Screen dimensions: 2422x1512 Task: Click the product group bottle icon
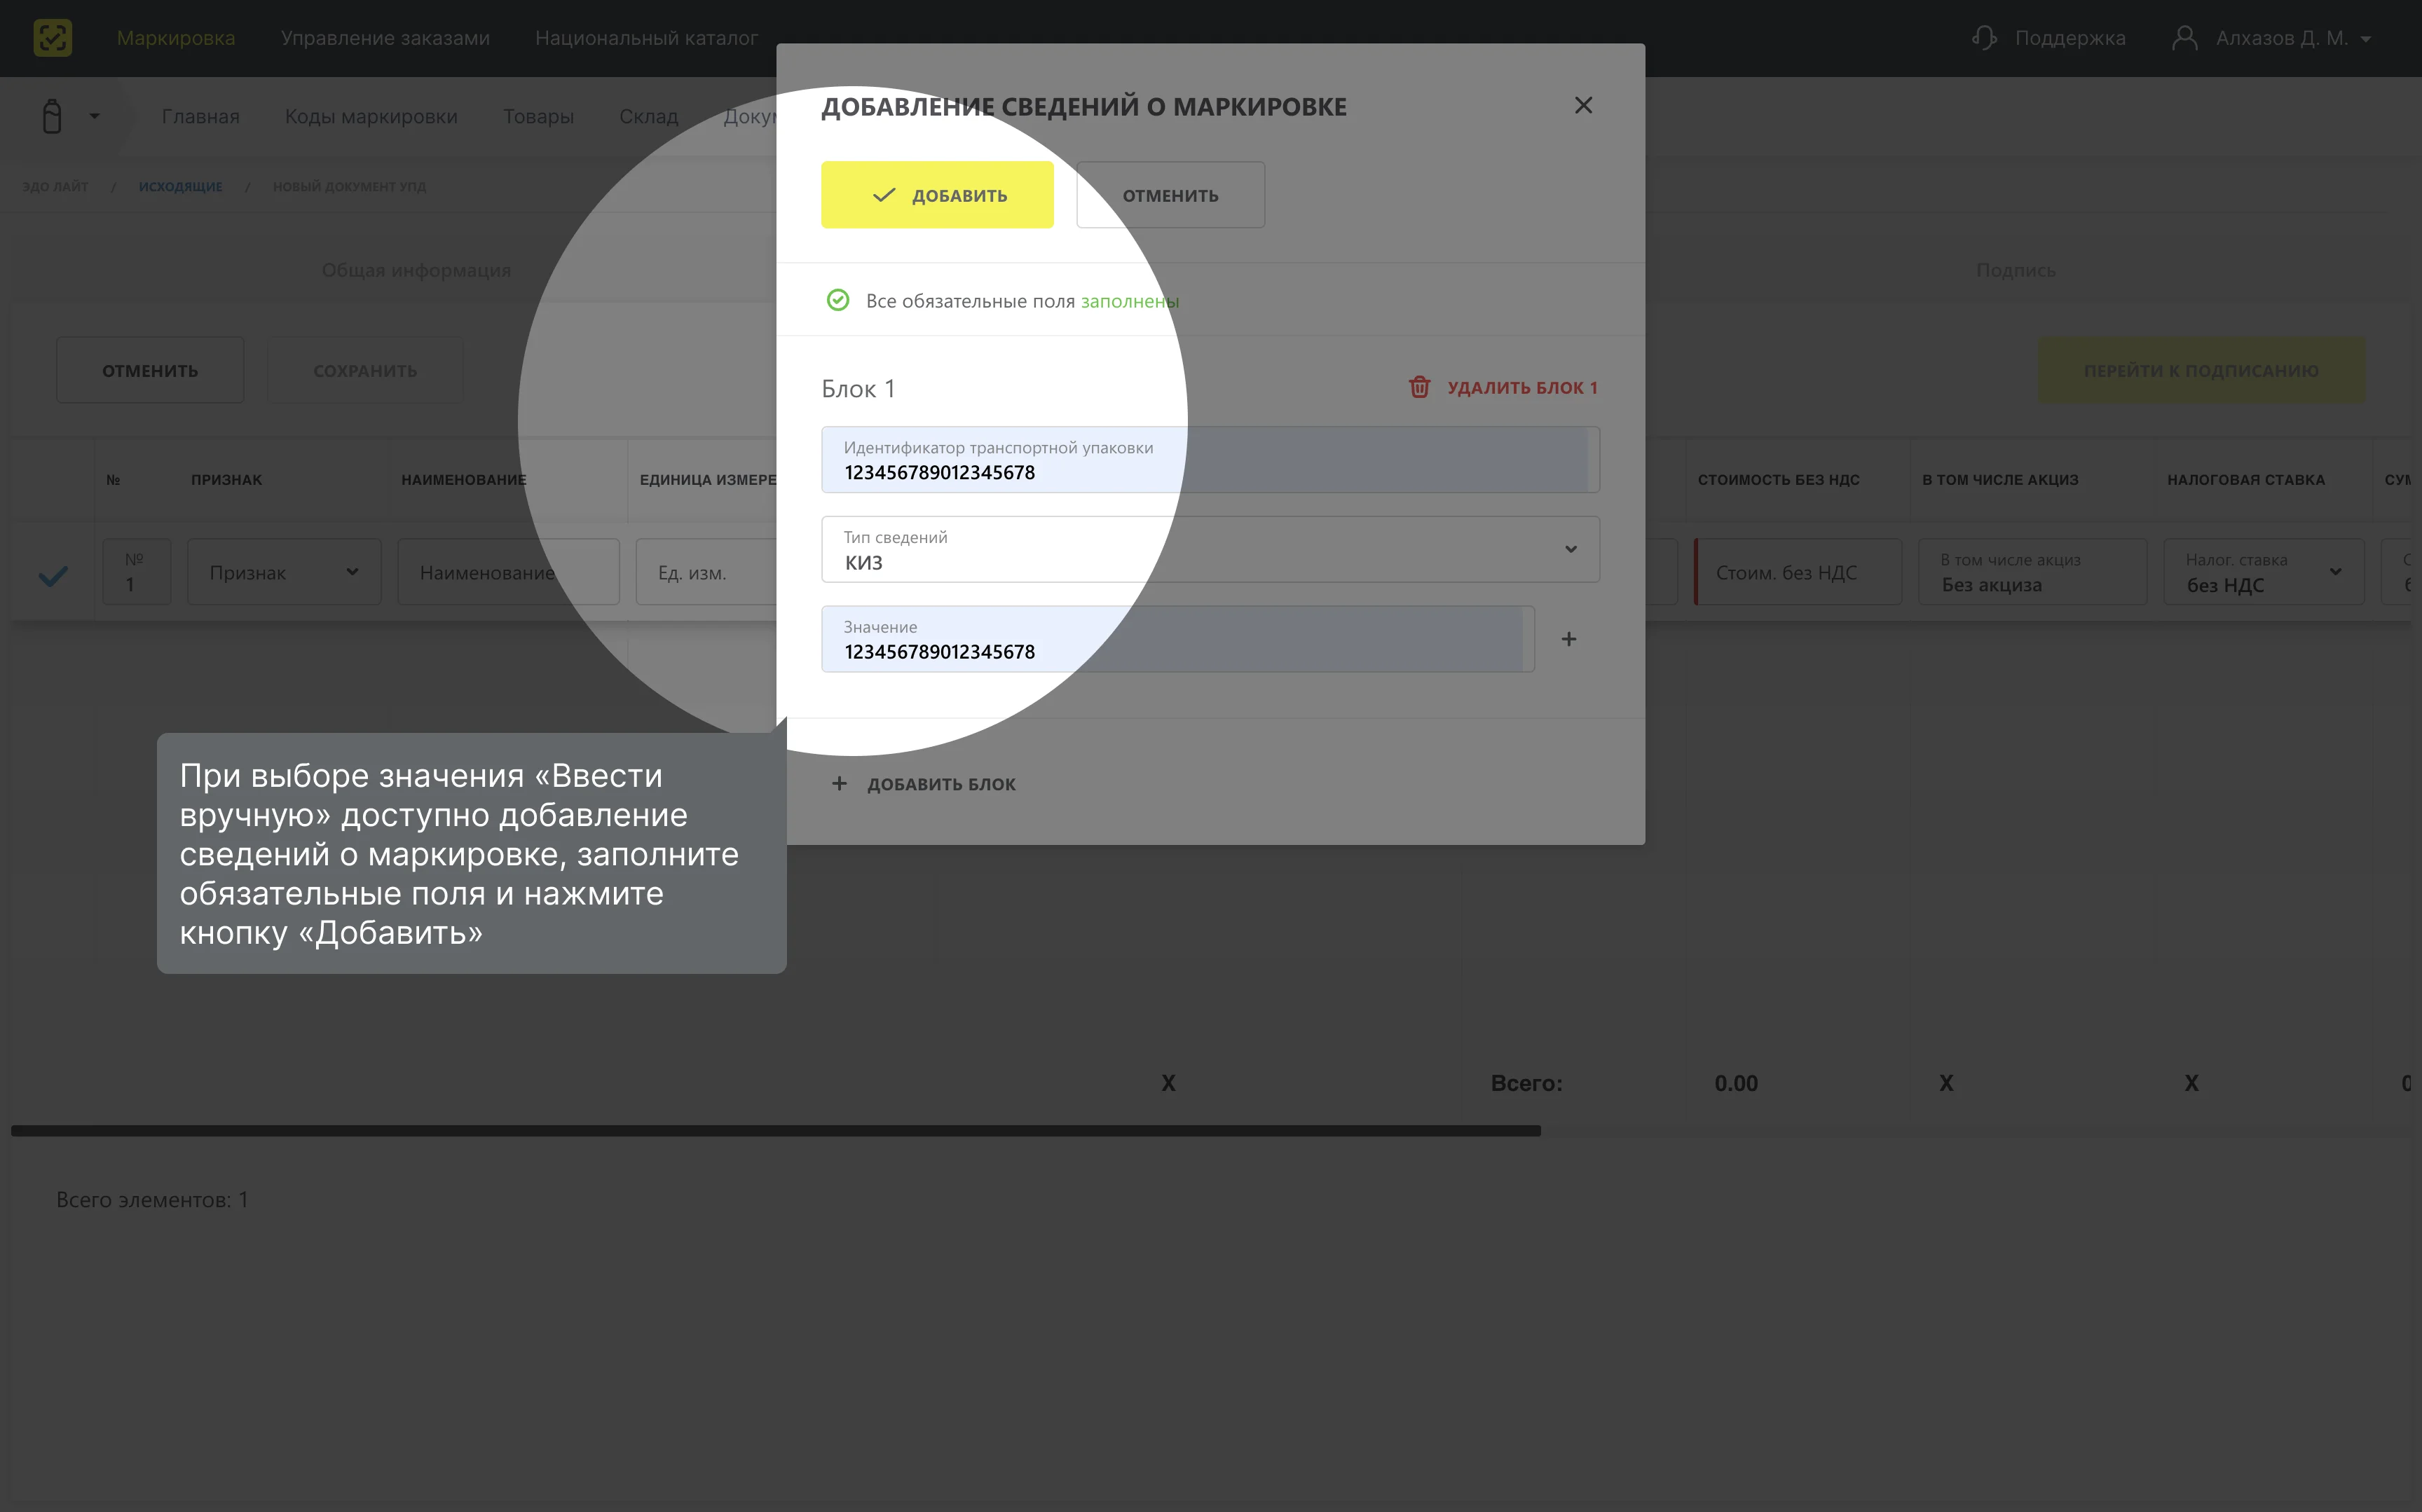(x=52, y=116)
